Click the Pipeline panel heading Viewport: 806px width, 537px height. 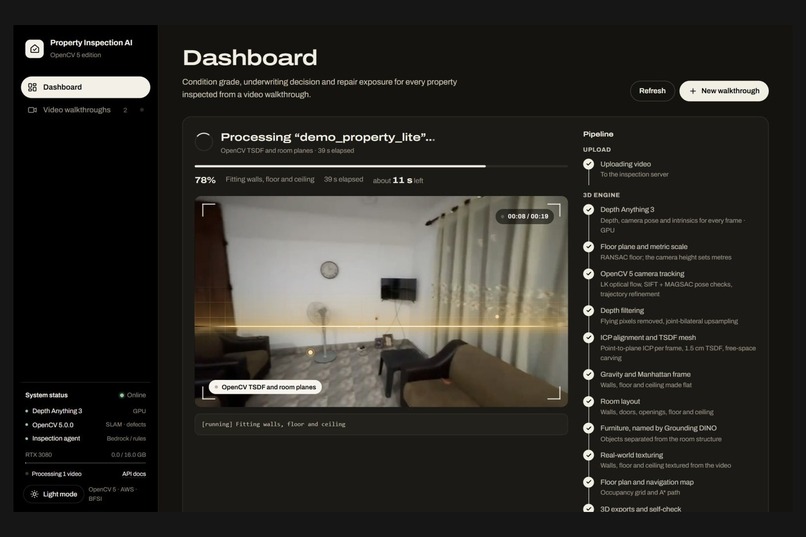(598, 134)
